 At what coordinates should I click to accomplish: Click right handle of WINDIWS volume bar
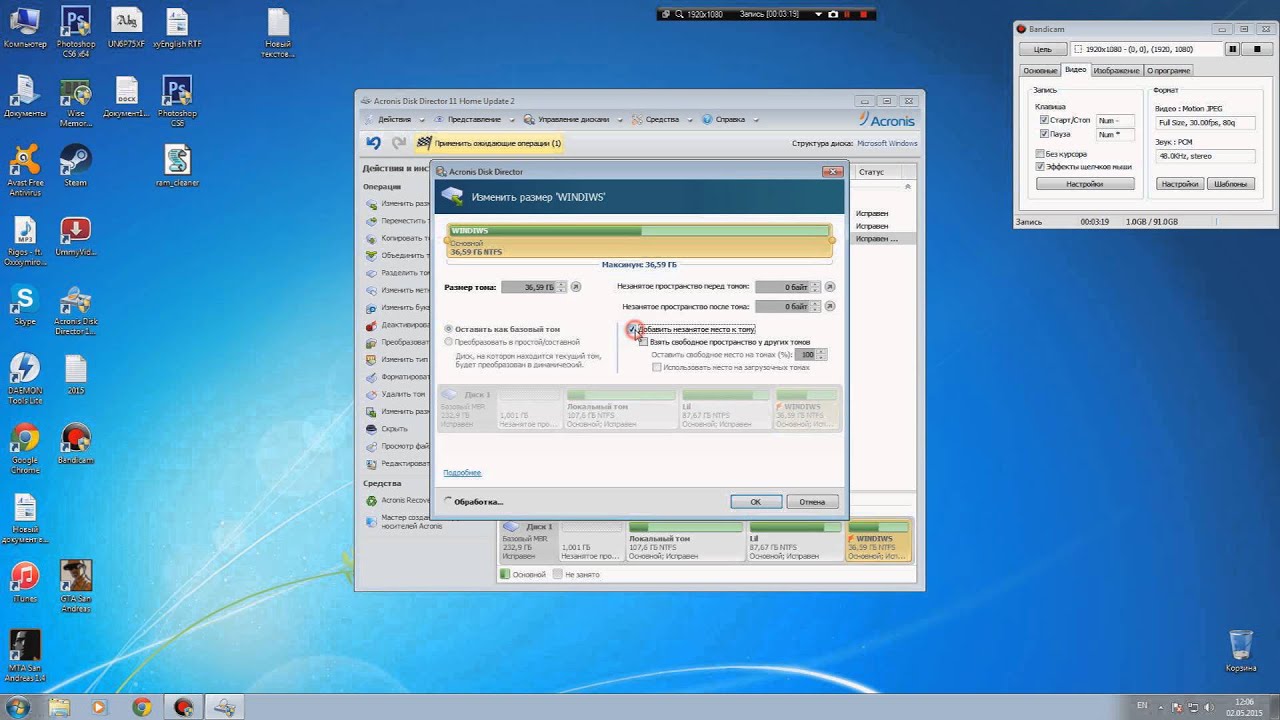pyautogui.click(x=832, y=240)
